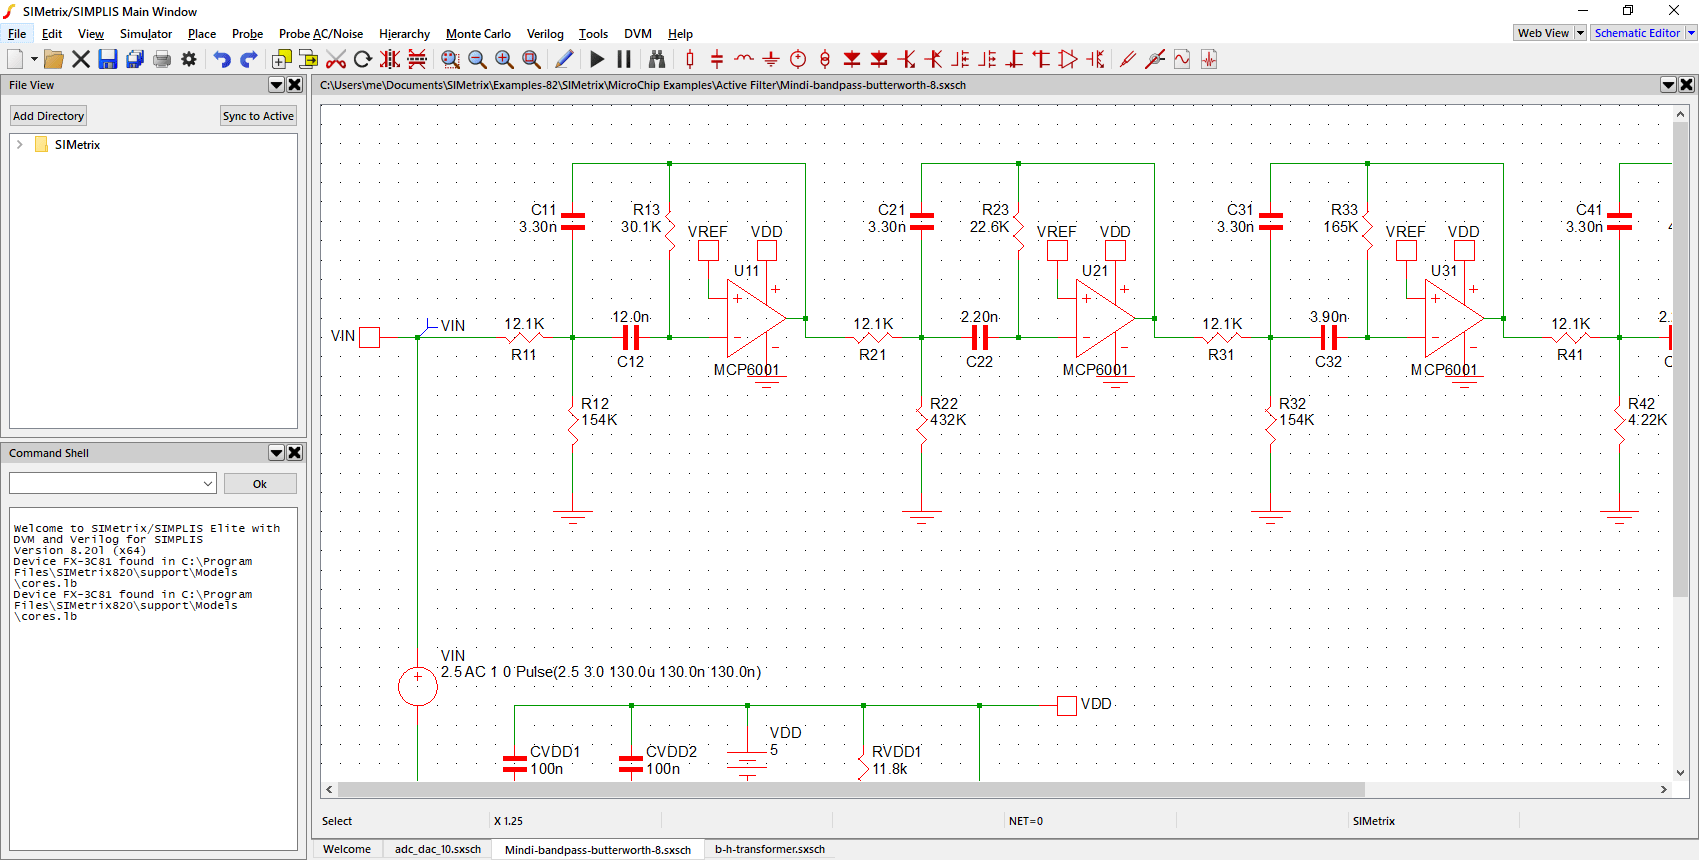Open the File menu

pyautogui.click(x=17, y=34)
